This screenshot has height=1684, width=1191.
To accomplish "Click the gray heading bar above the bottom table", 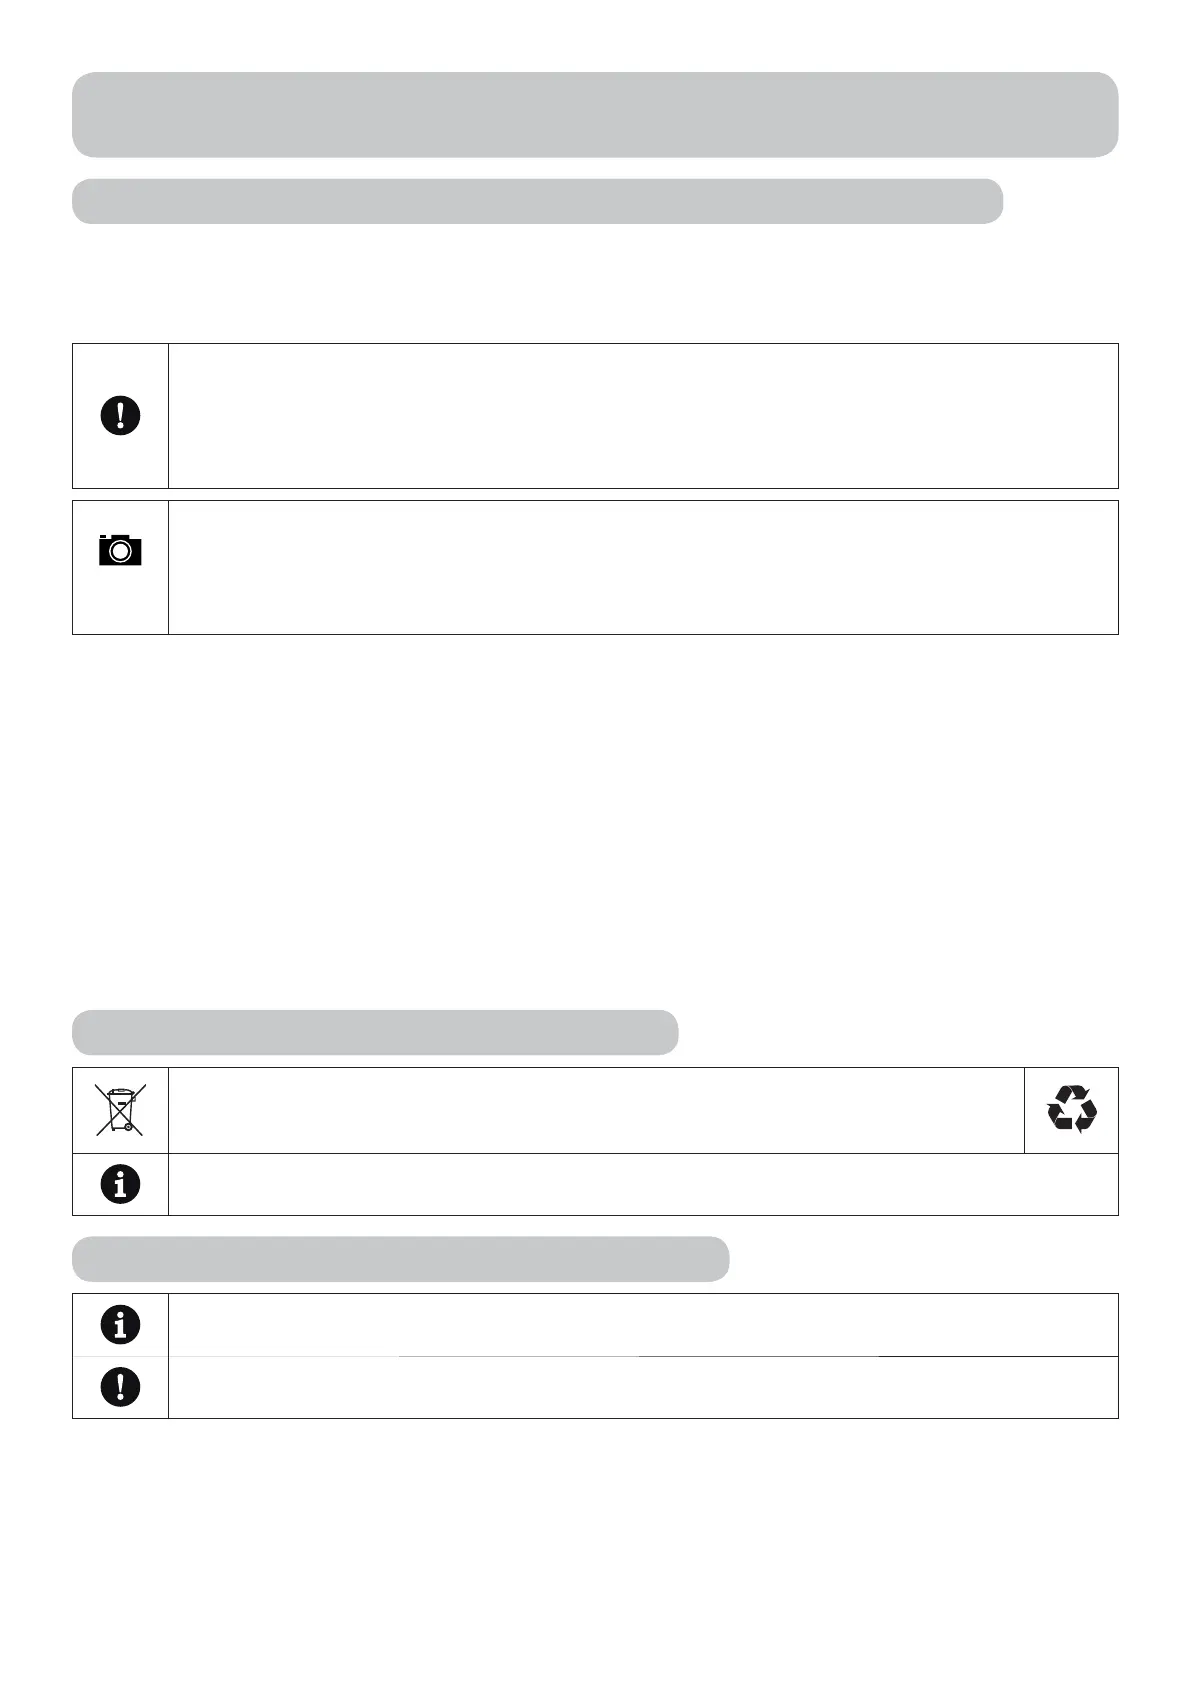I will (x=400, y=1258).
